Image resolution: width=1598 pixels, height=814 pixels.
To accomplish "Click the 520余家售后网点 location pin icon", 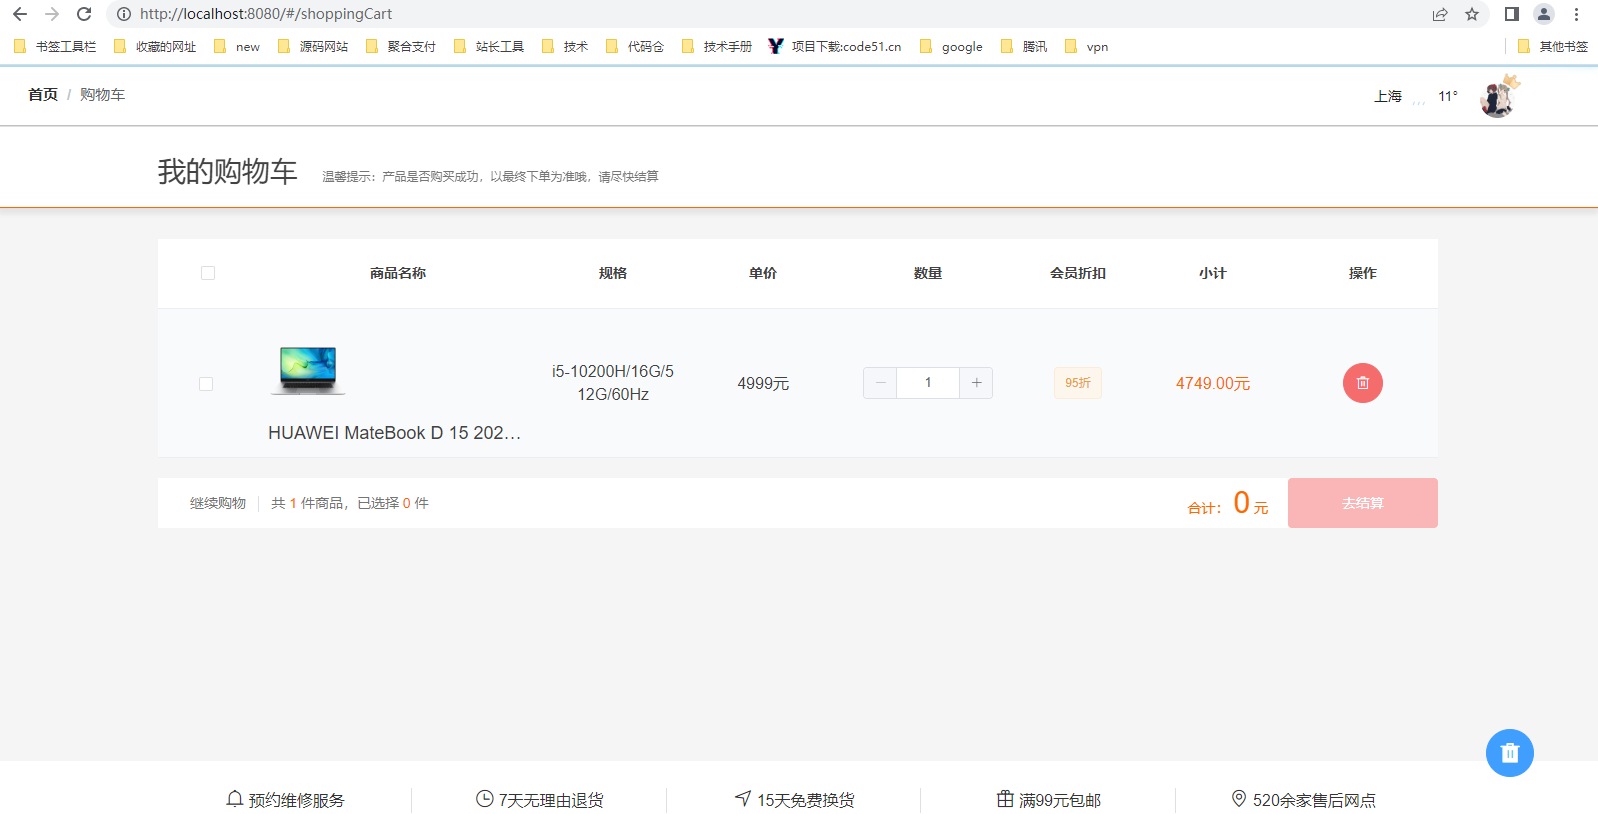I will pos(1239,799).
